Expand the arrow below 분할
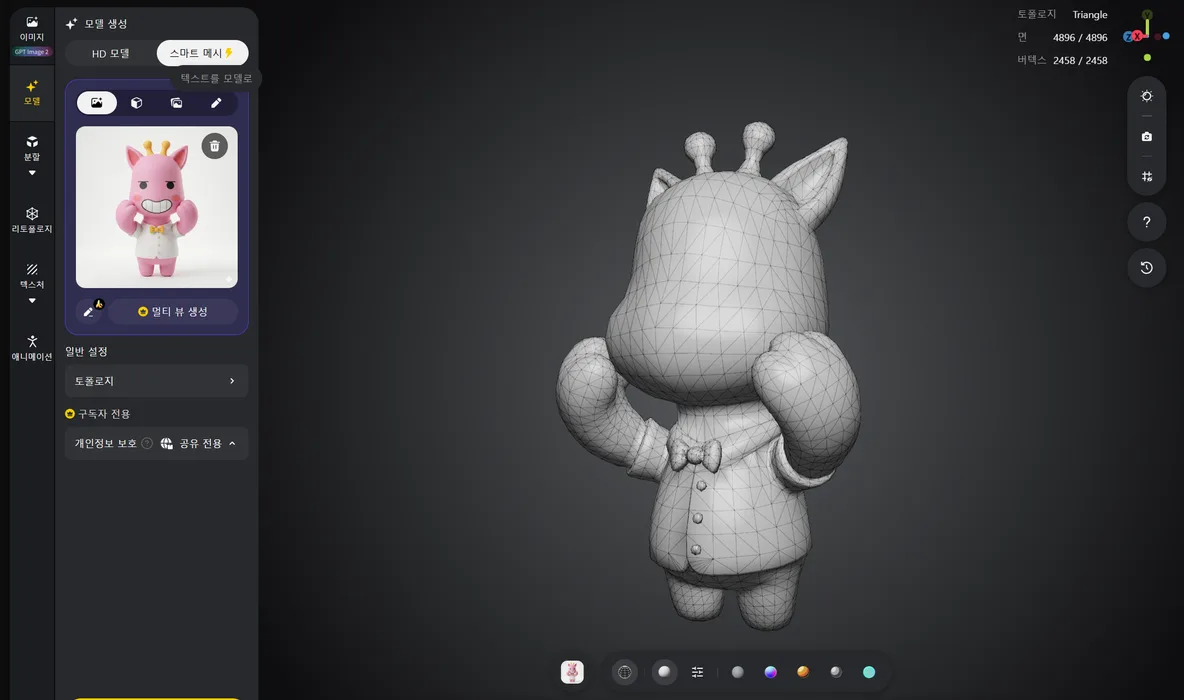Screen dimensions: 1184x700 point(32,173)
